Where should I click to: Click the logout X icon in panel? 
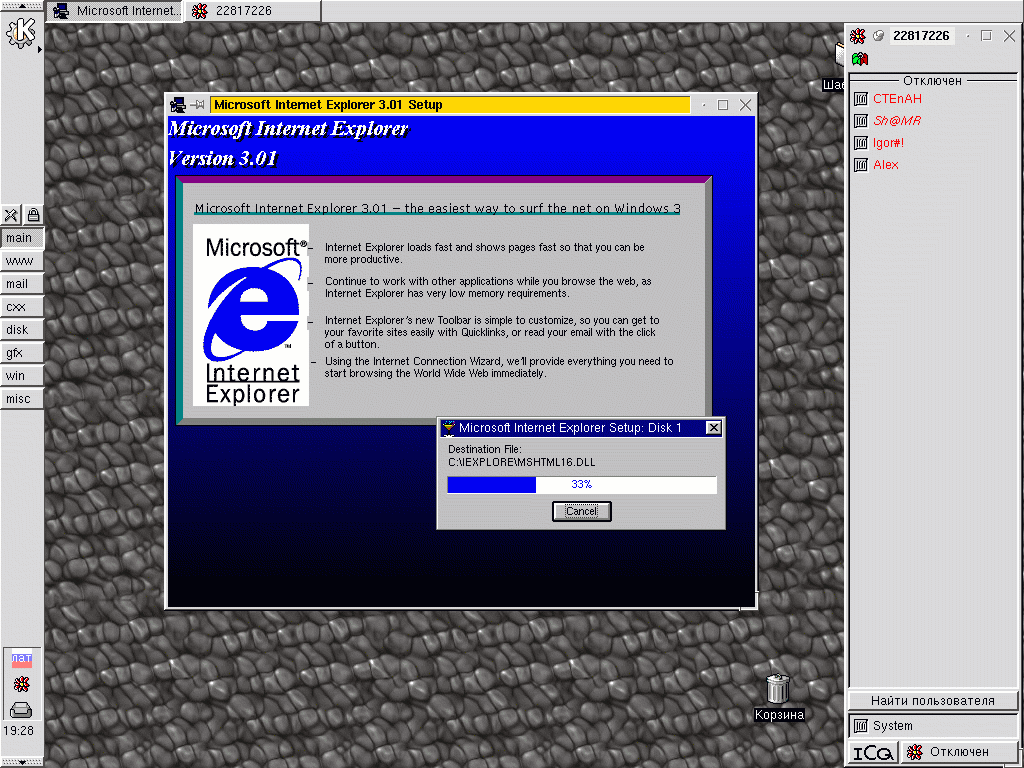(x=10, y=214)
